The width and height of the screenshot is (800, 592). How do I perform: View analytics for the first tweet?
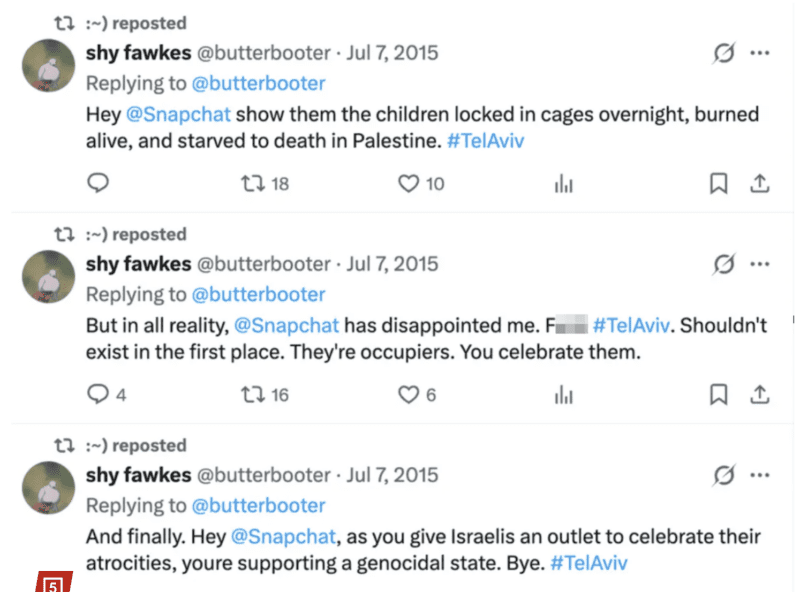(564, 183)
